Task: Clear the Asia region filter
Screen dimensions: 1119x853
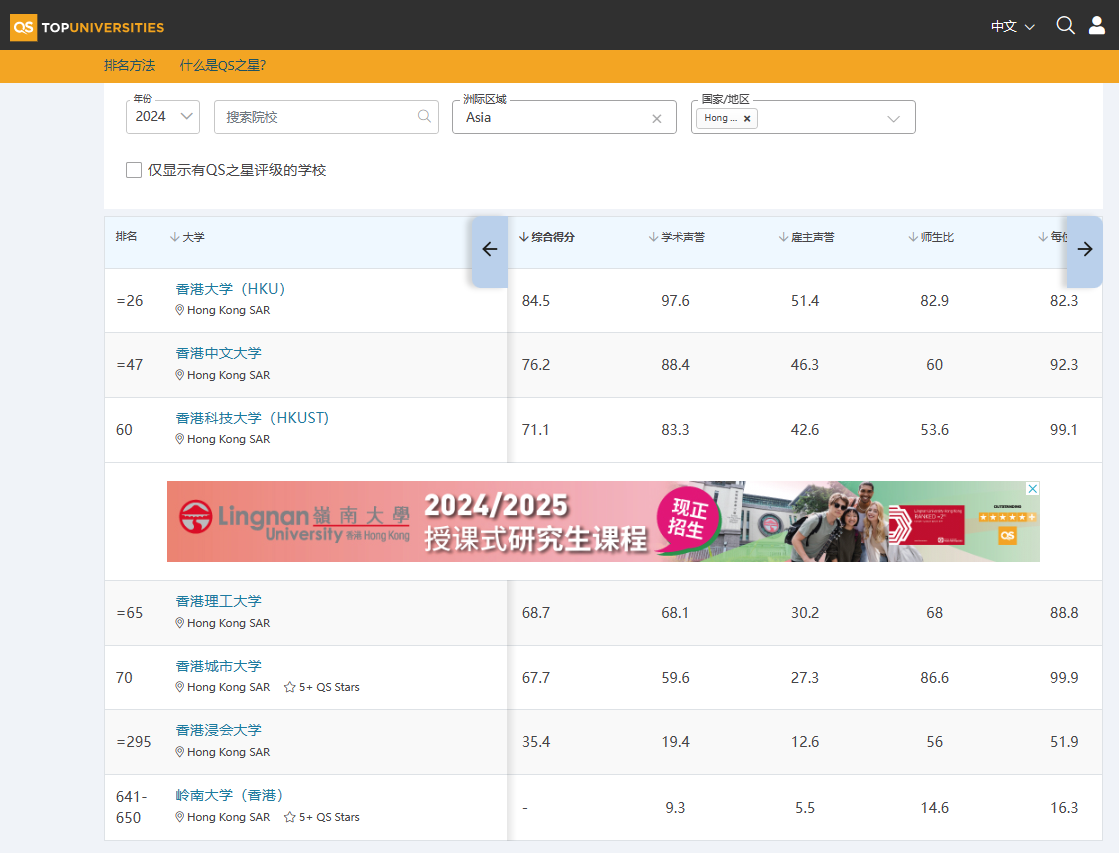Action: (657, 118)
